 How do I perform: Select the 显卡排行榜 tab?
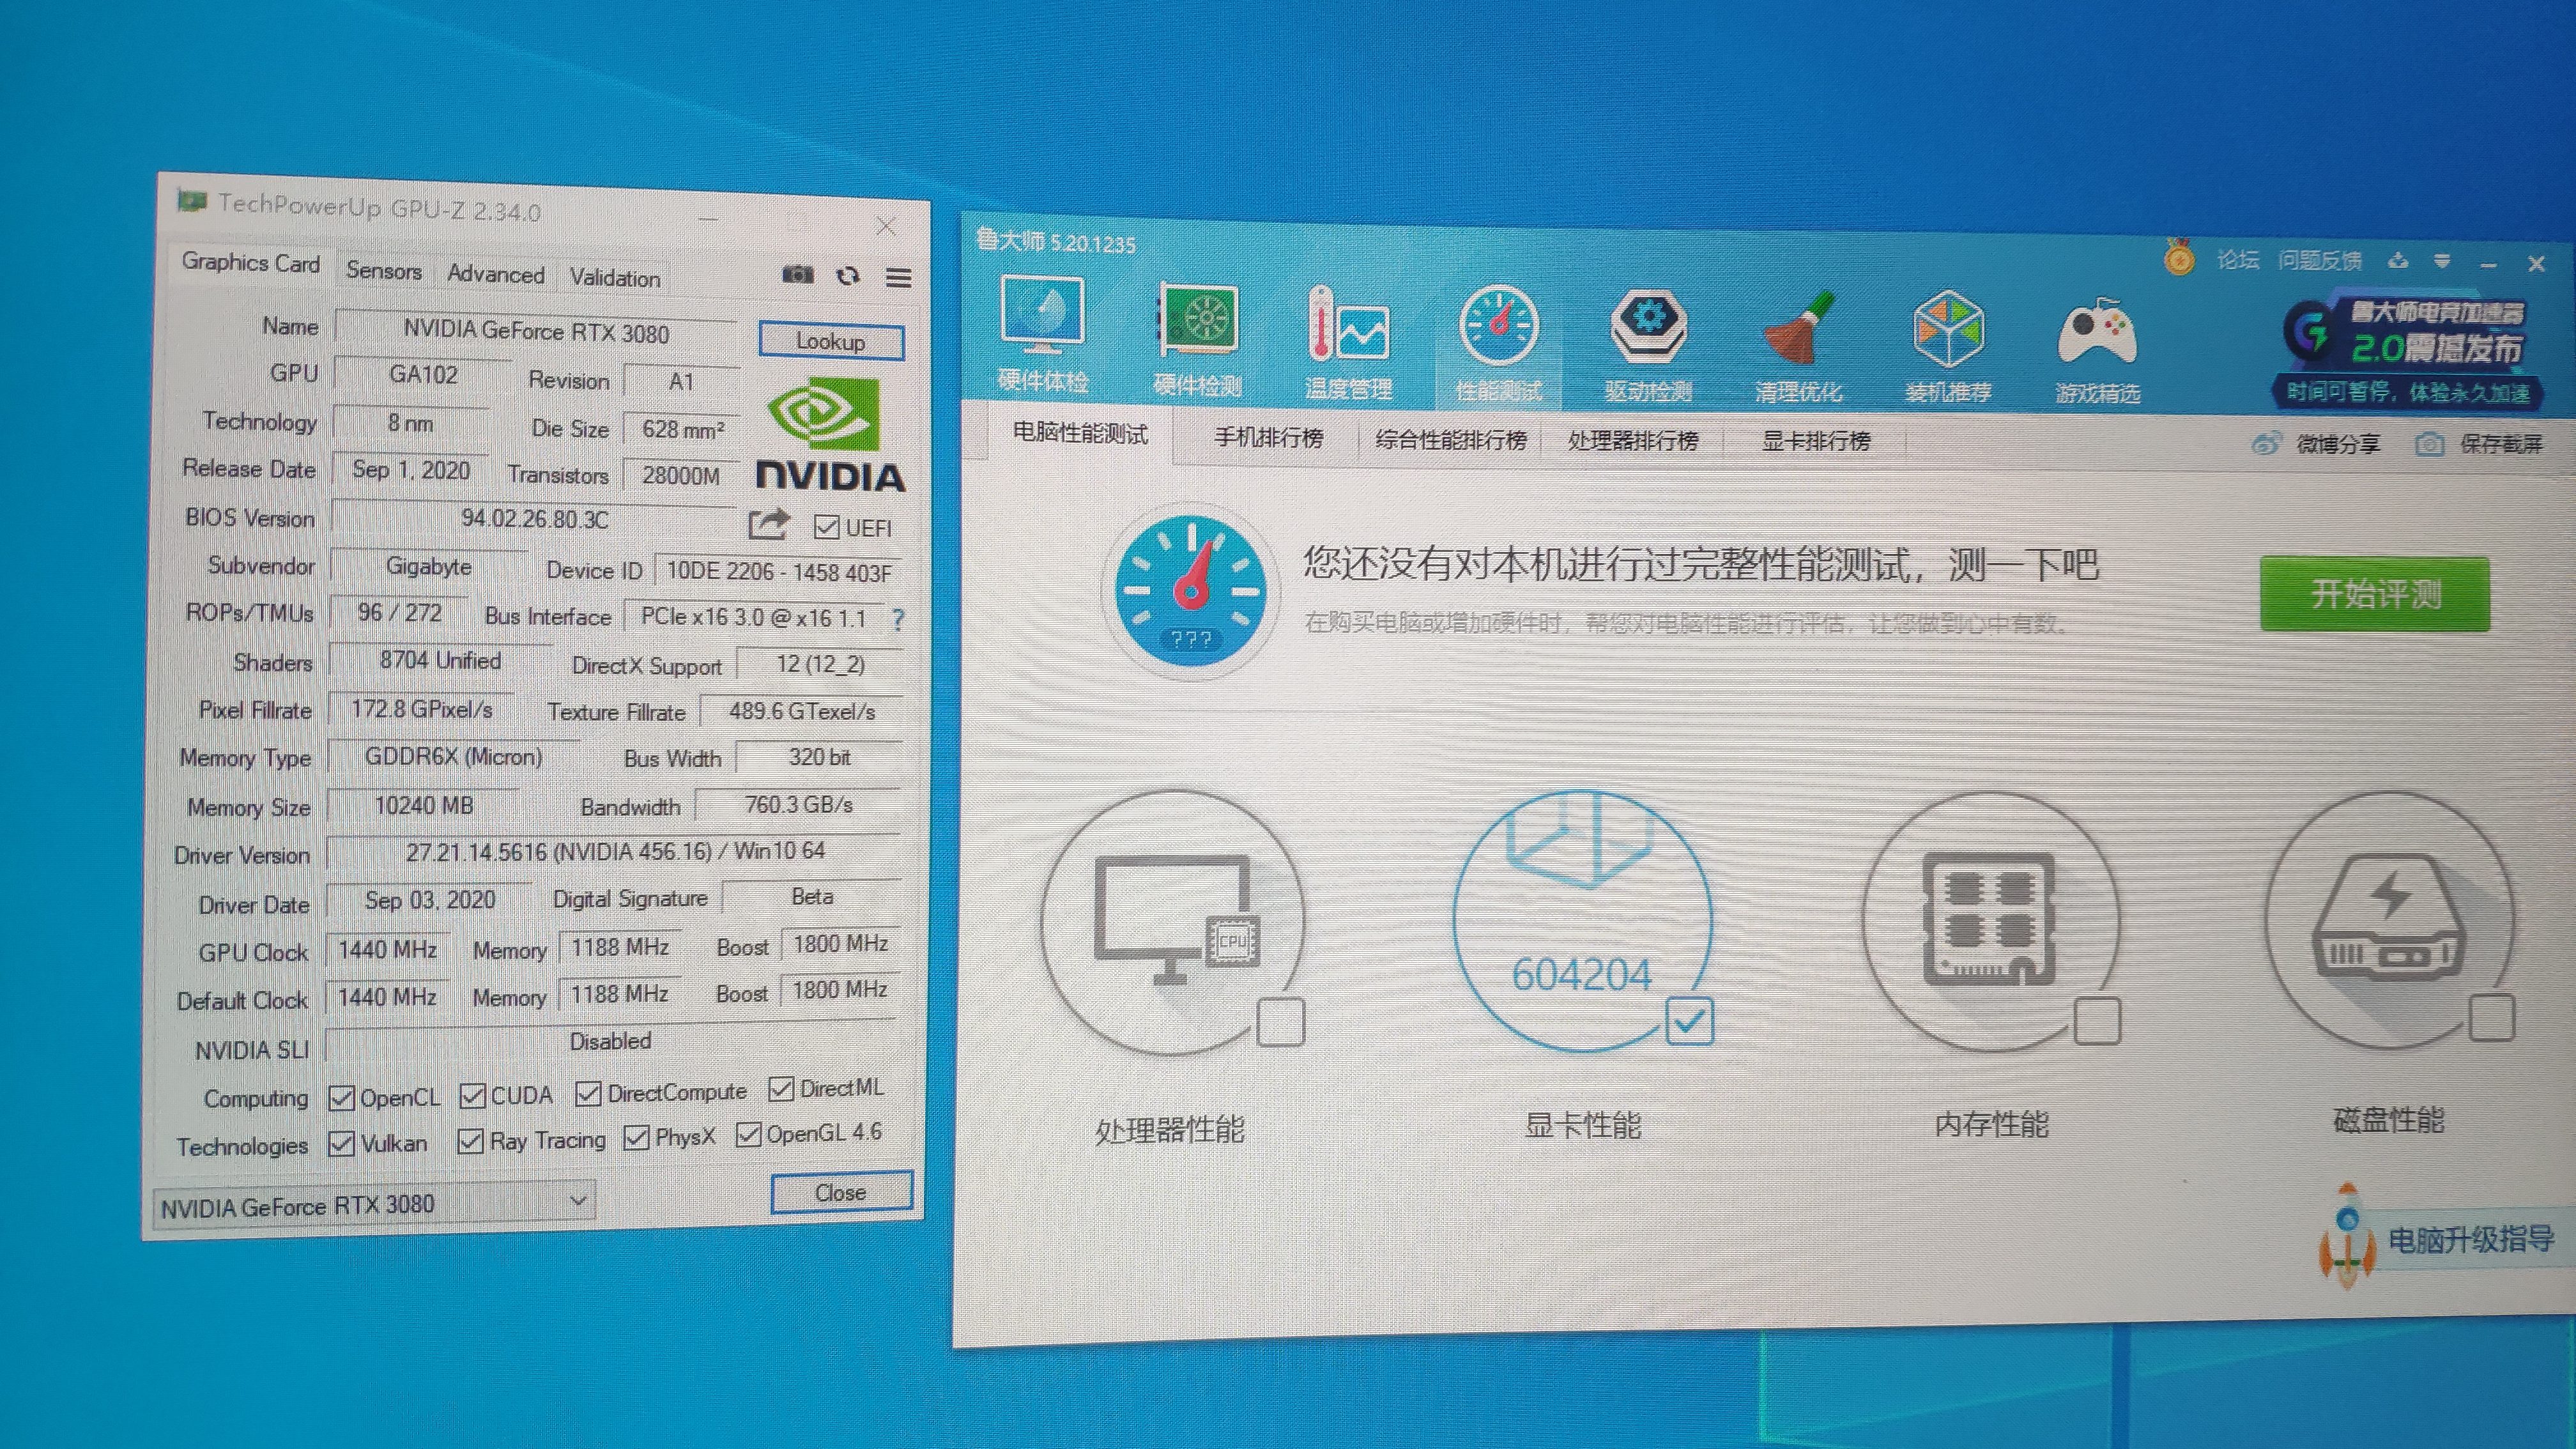coord(1816,441)
